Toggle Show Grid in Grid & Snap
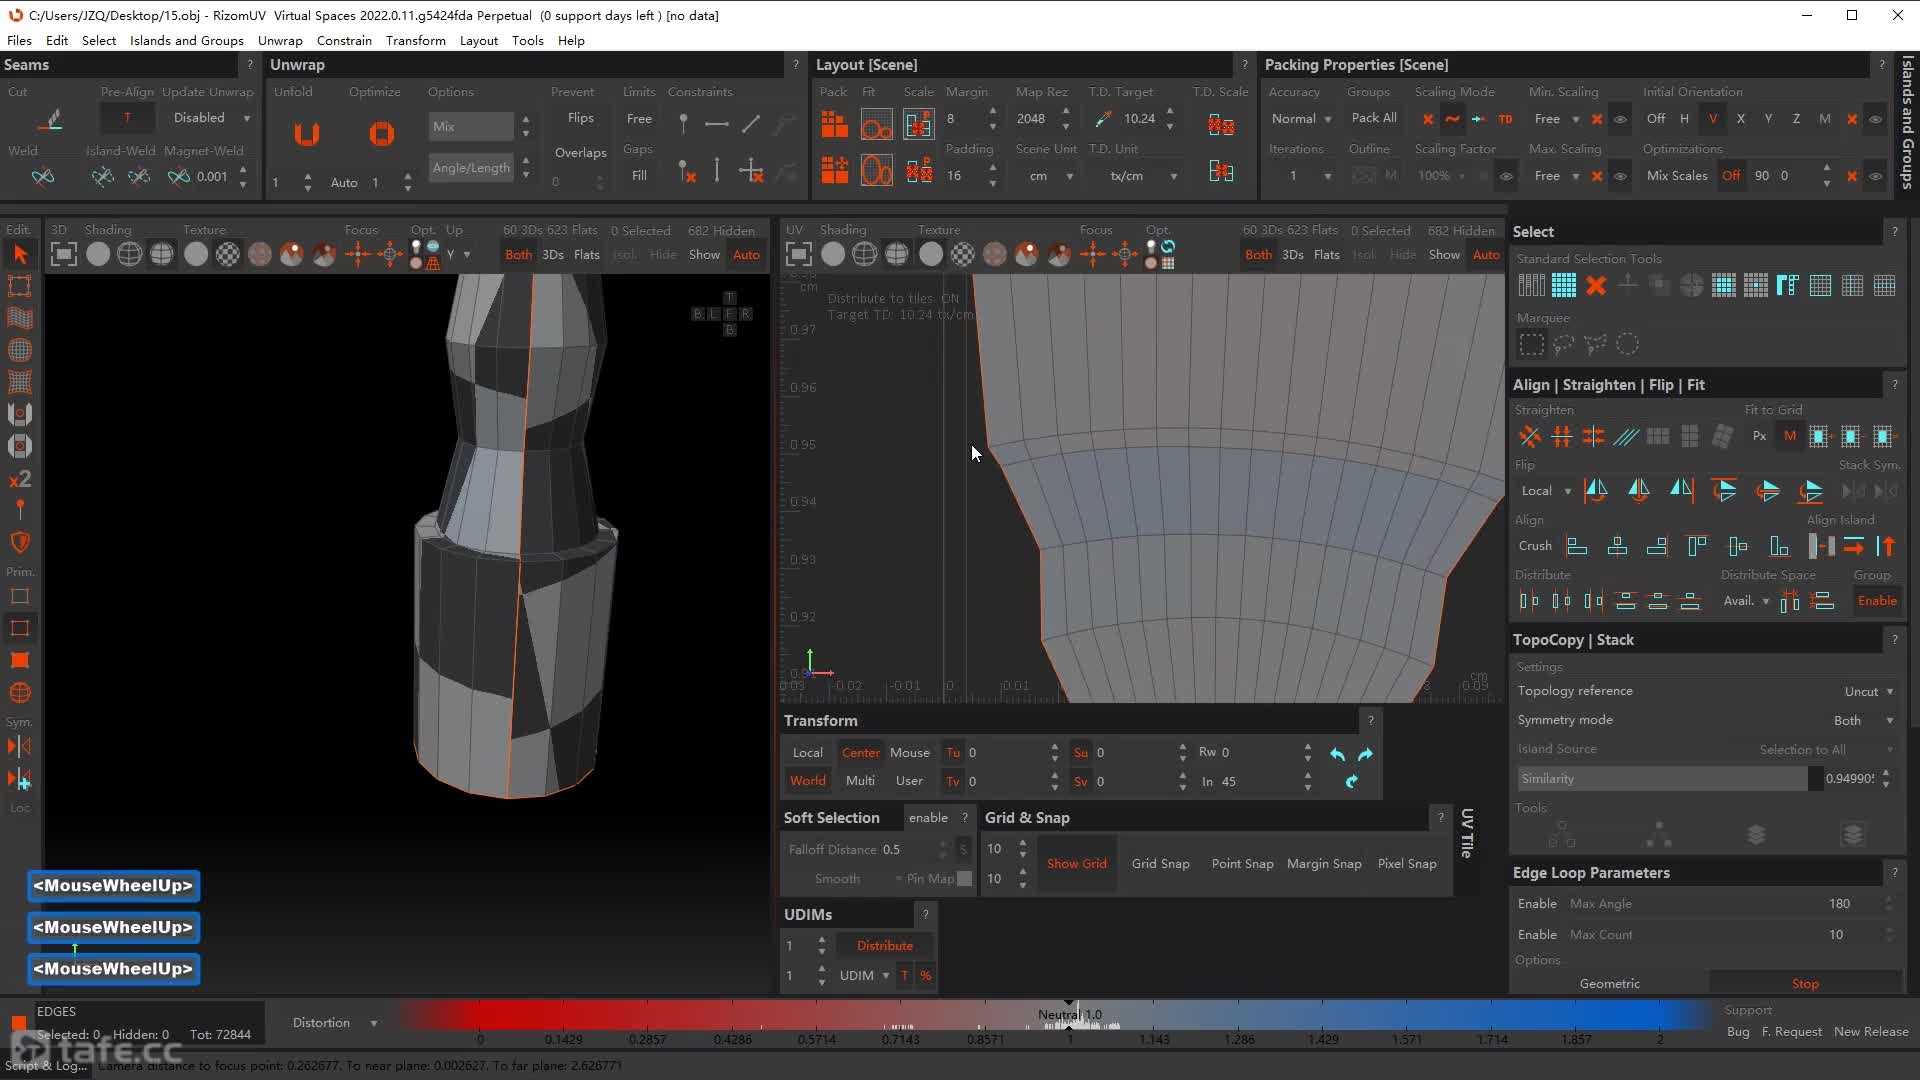 [x=1076, y=864]
